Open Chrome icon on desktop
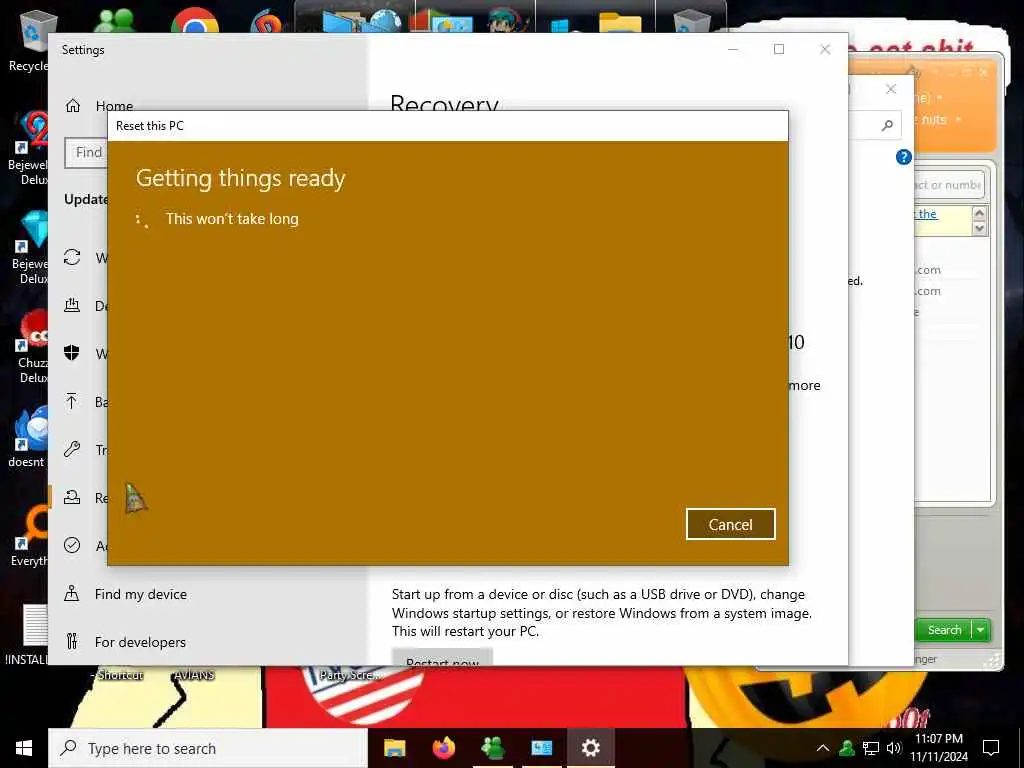 (194, 22)
